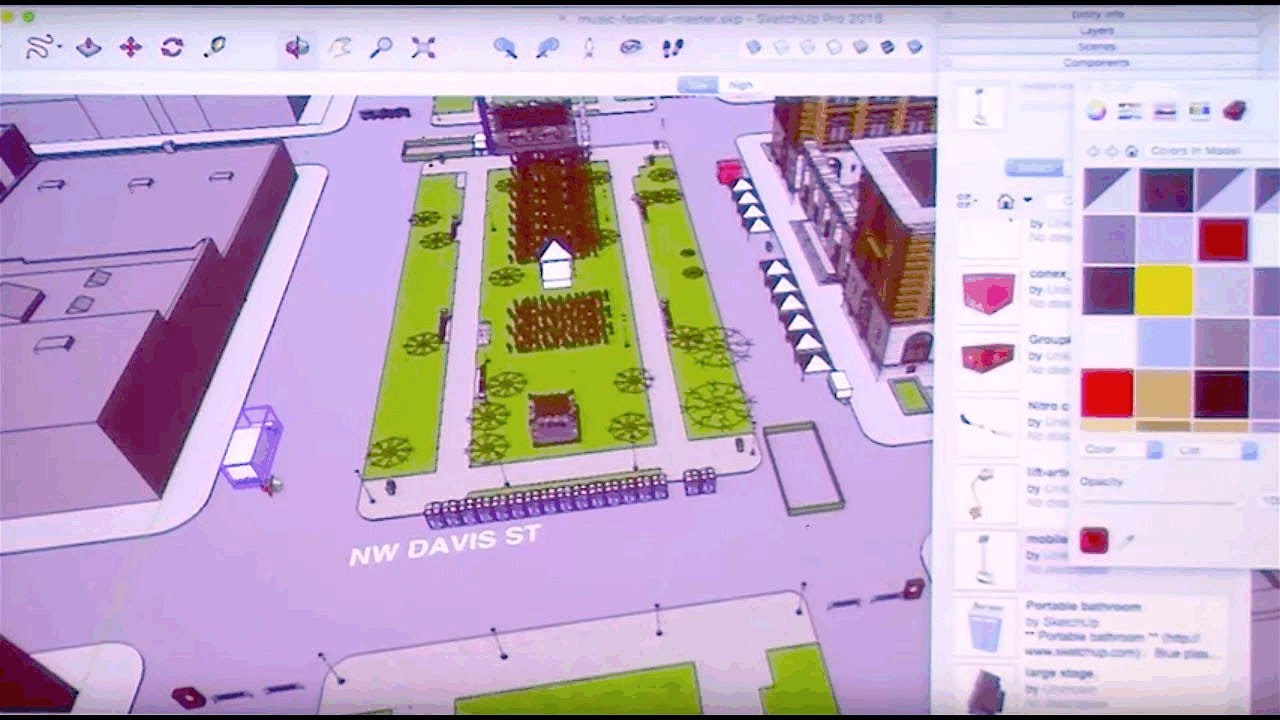Viewport: 1280px width, 720px height.
Task: Open the Colors In Model list dropdown
Action: [1209, 151]
